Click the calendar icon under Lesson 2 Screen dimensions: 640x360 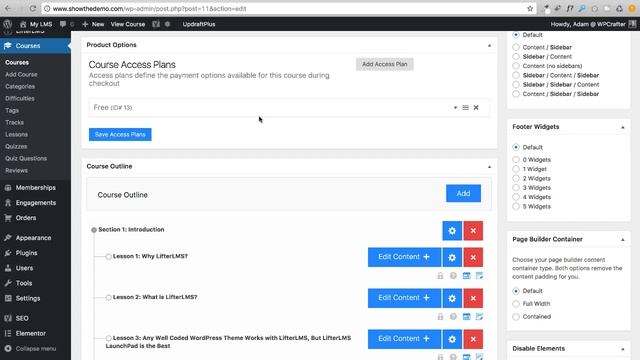(466, 317)
